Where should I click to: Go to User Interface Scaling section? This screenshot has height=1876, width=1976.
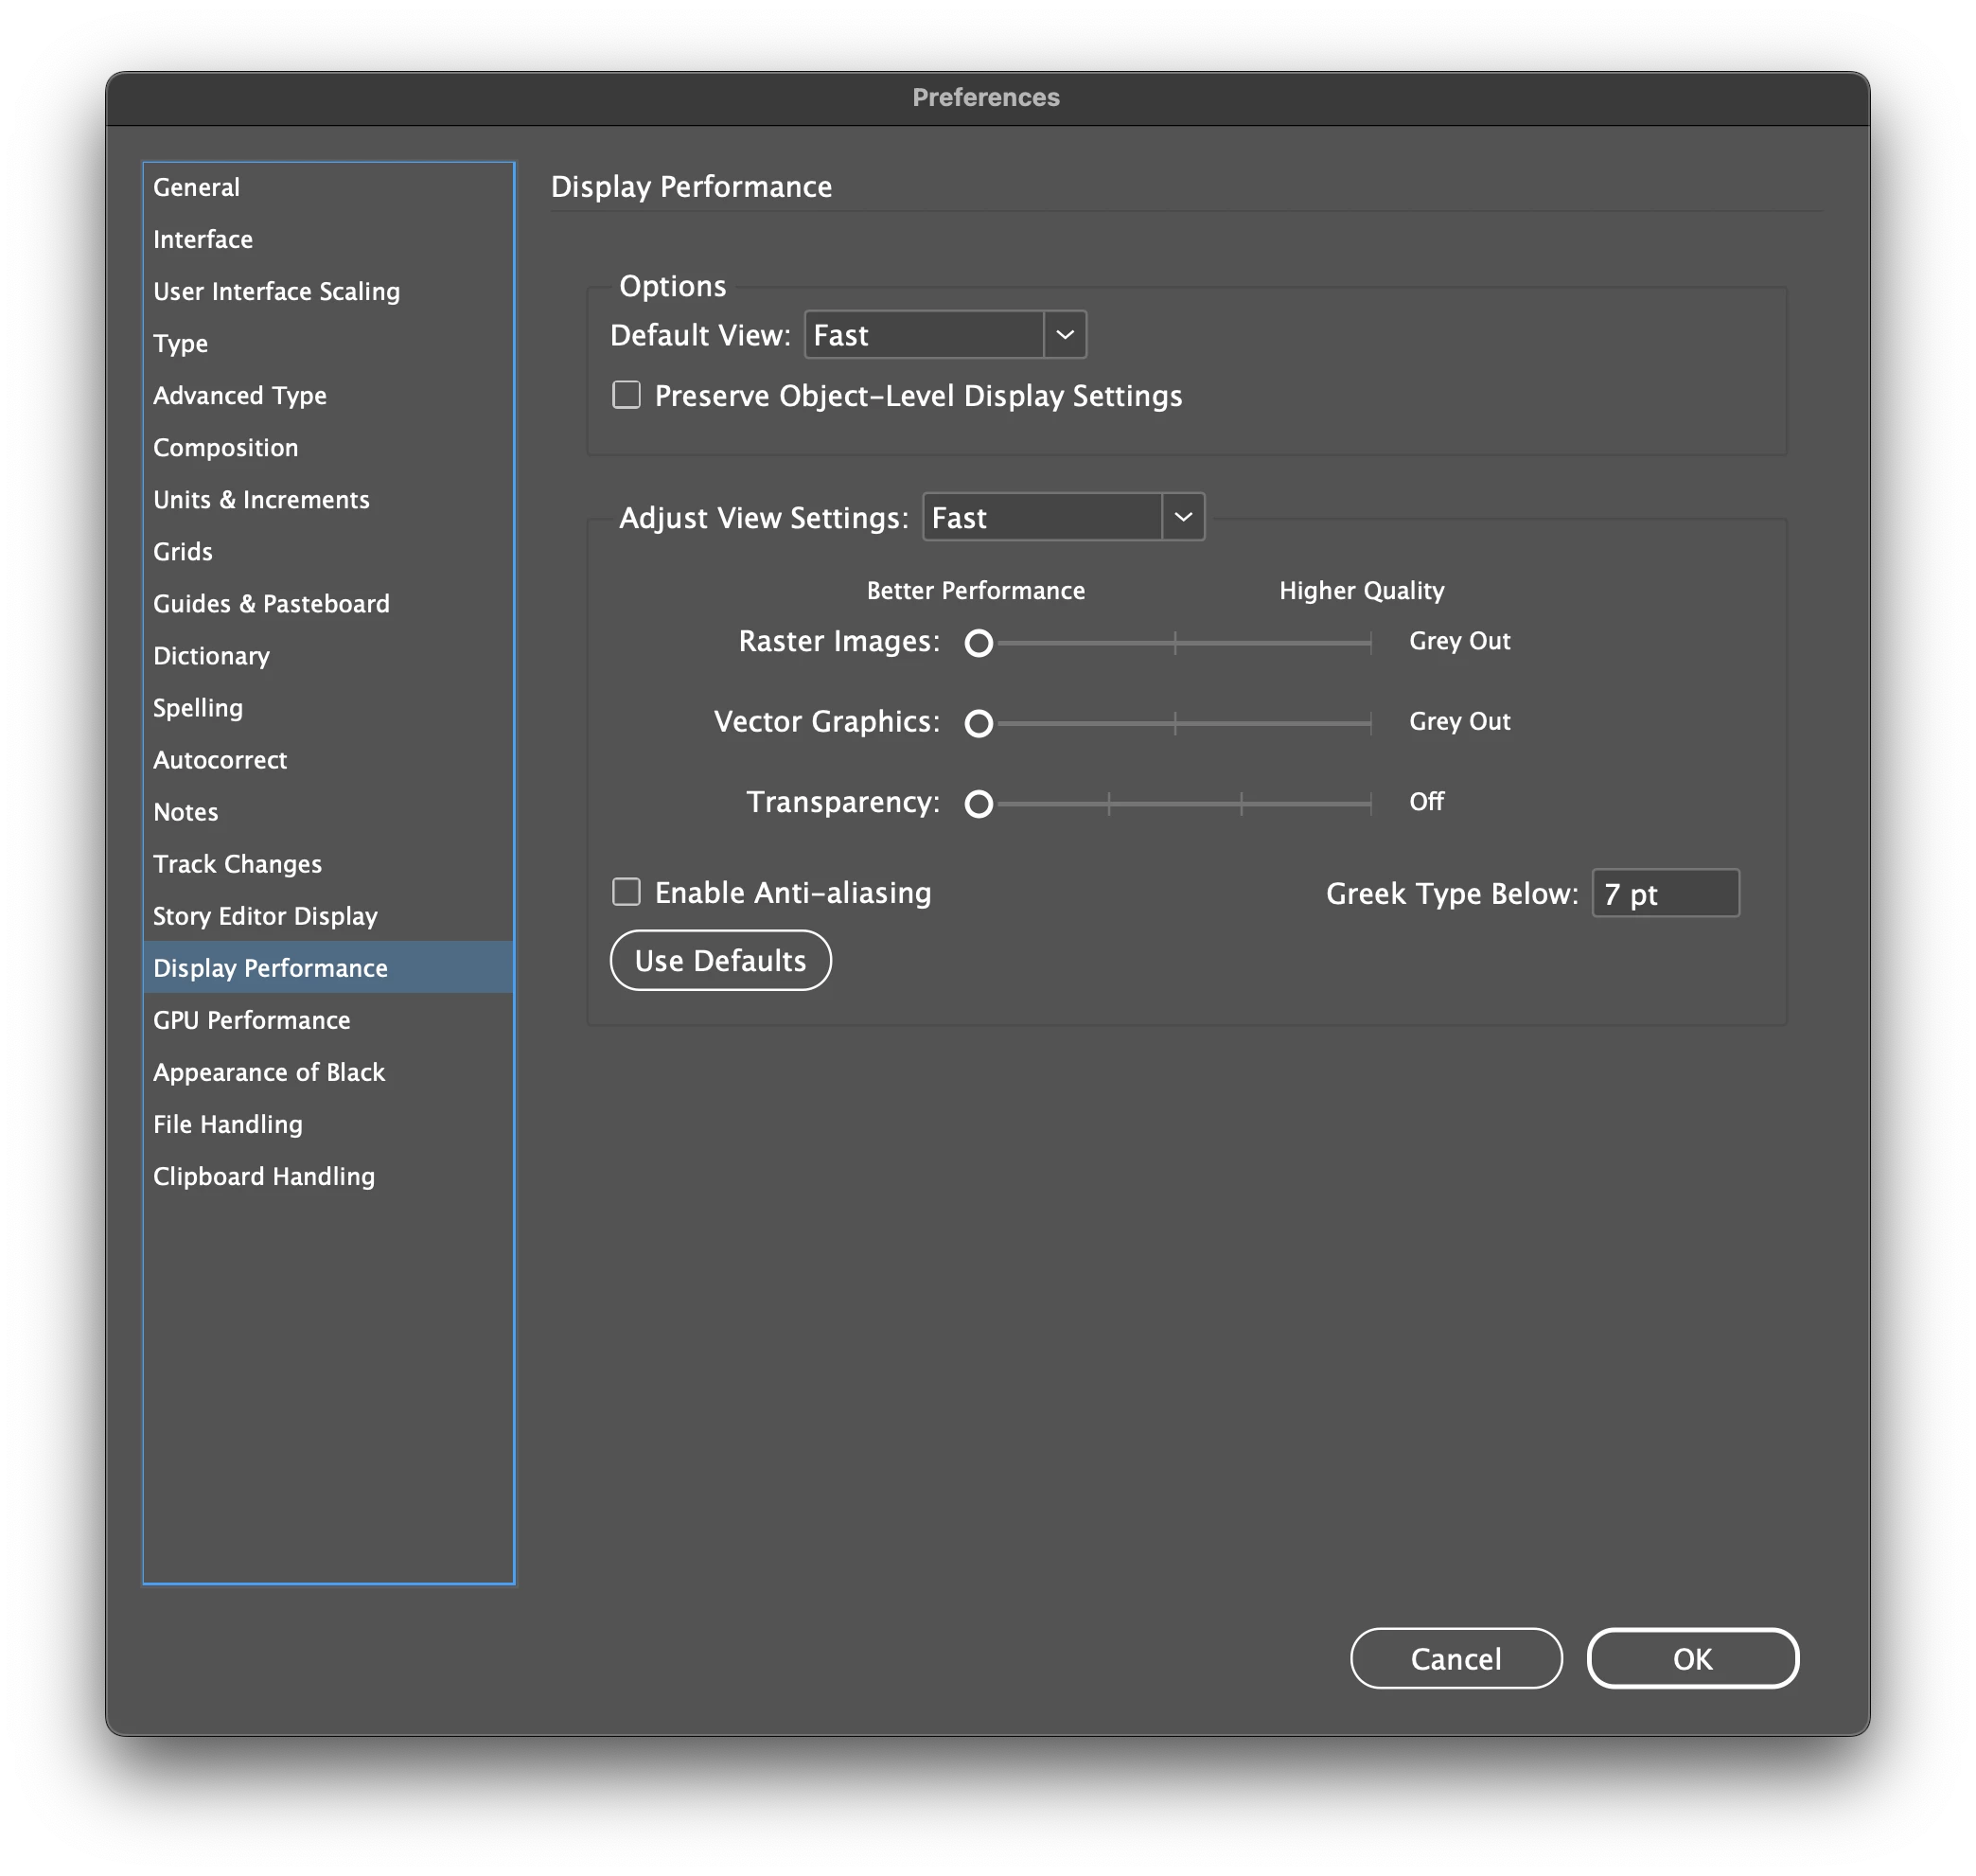277,291
